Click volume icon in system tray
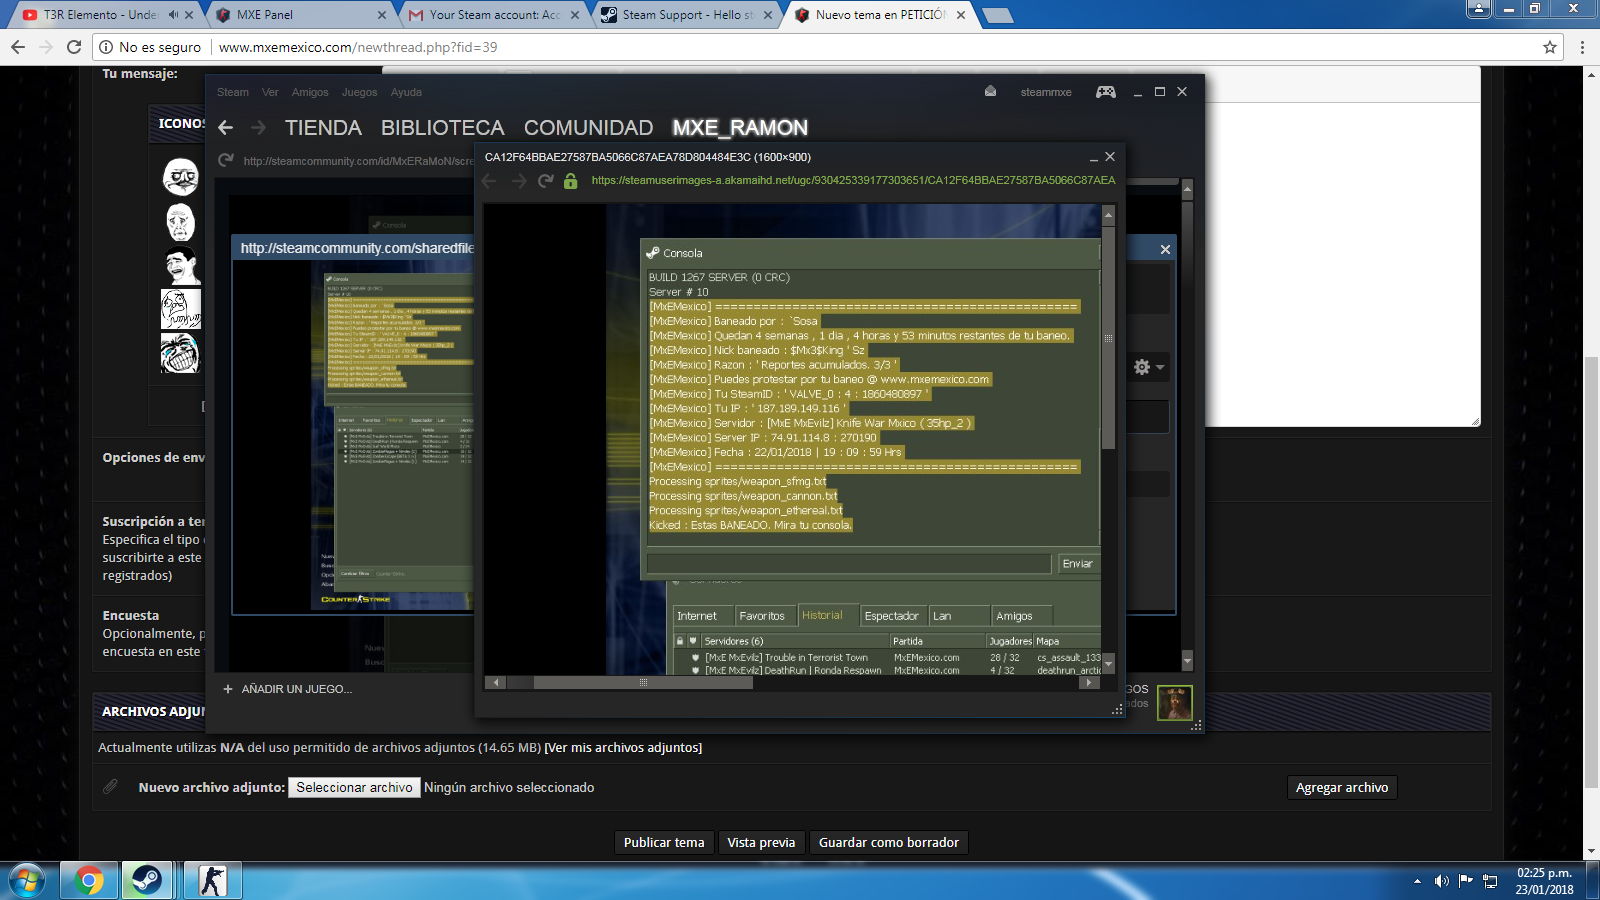The width and height of the screenshot is (1600, 900). point(1441,881)
